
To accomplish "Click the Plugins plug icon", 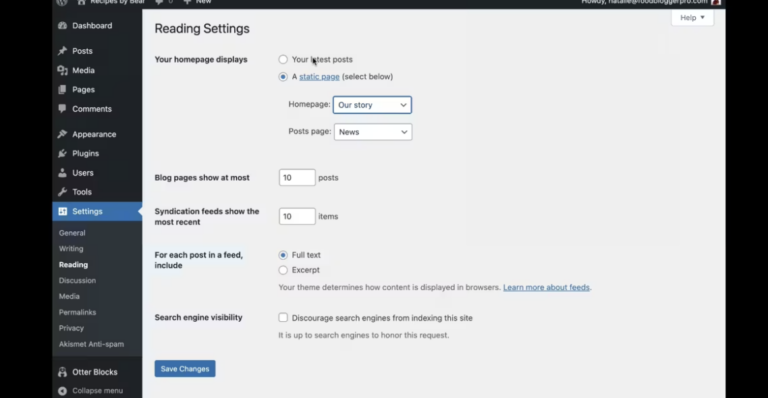I will click(x=62, y=153).
